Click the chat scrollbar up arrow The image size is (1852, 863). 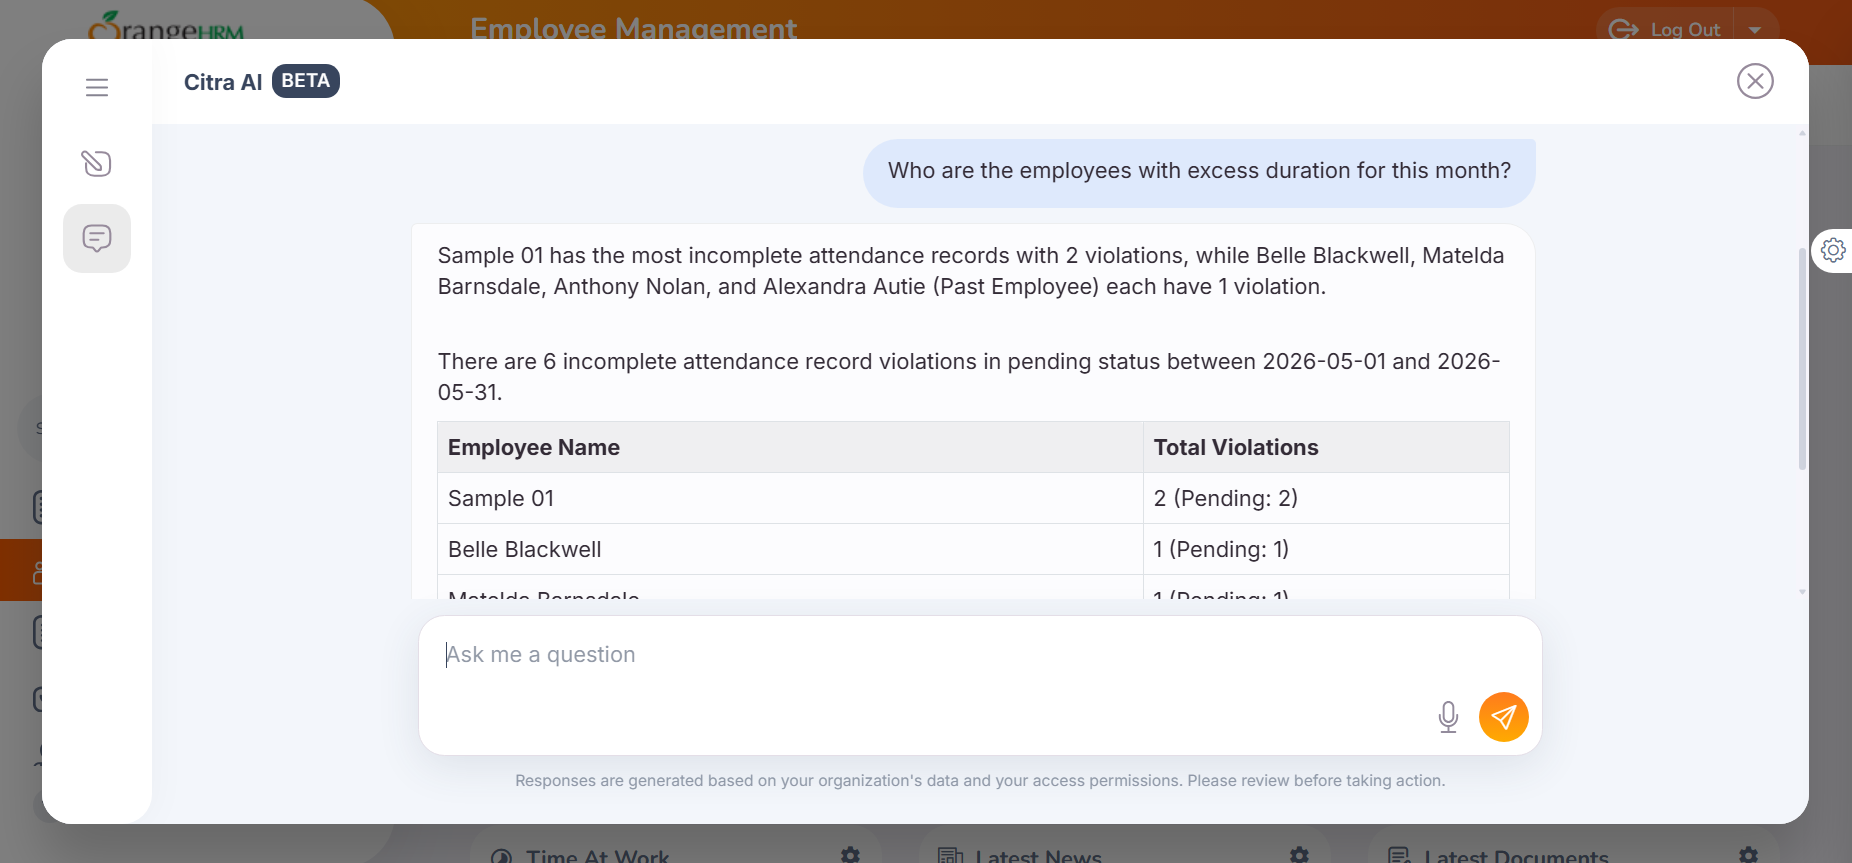tap(1802, 132)
